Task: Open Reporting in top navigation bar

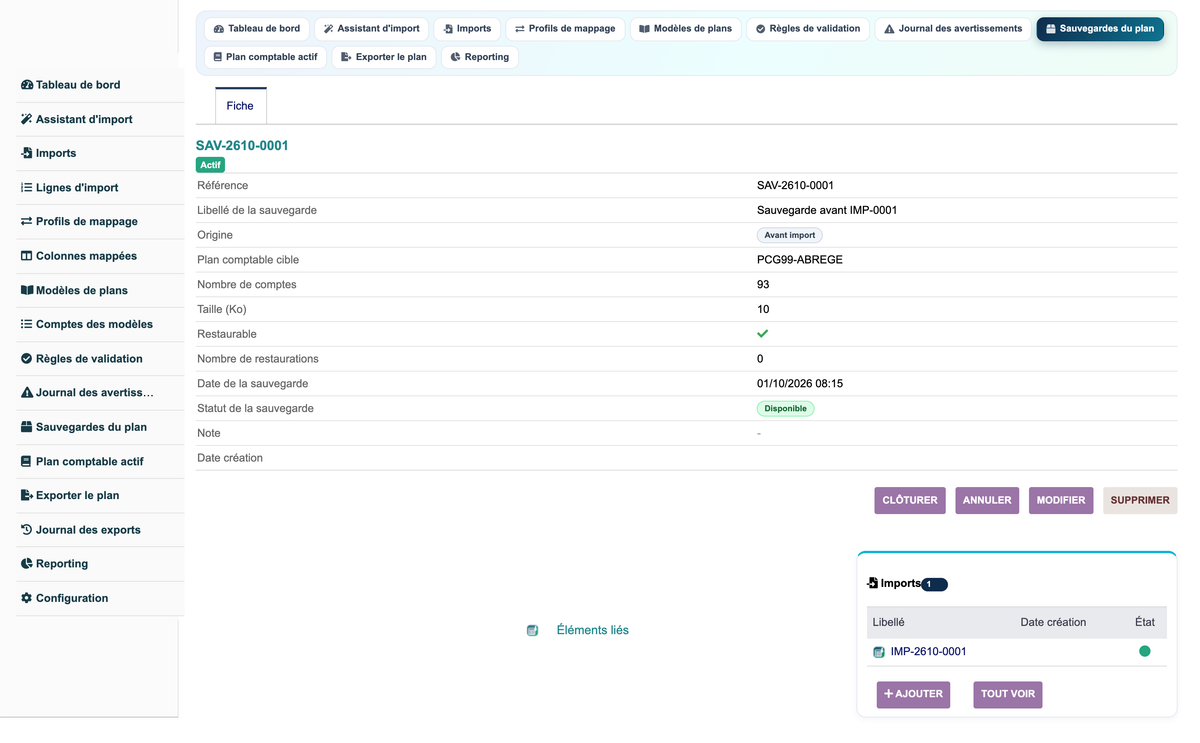Action: pos(479,57)
